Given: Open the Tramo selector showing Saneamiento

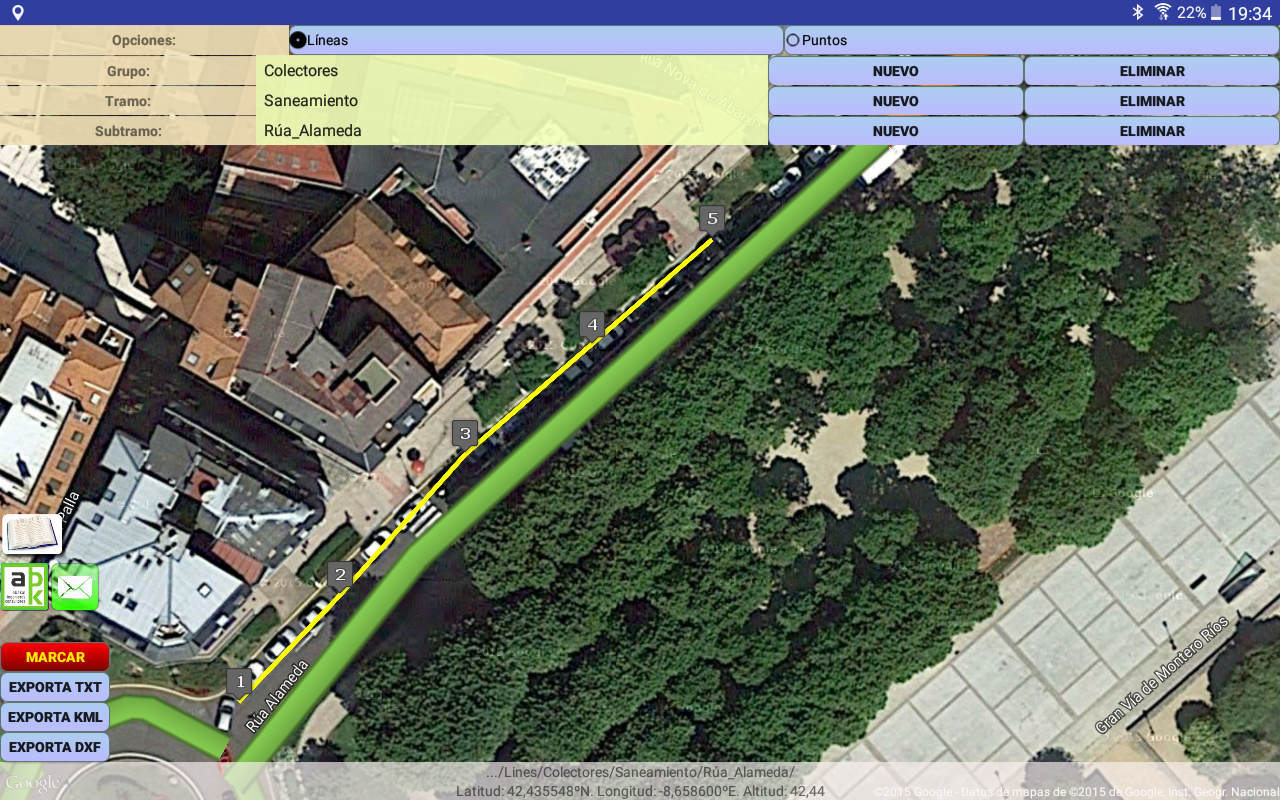Looking at the screenshot, I should coord(512,101).
